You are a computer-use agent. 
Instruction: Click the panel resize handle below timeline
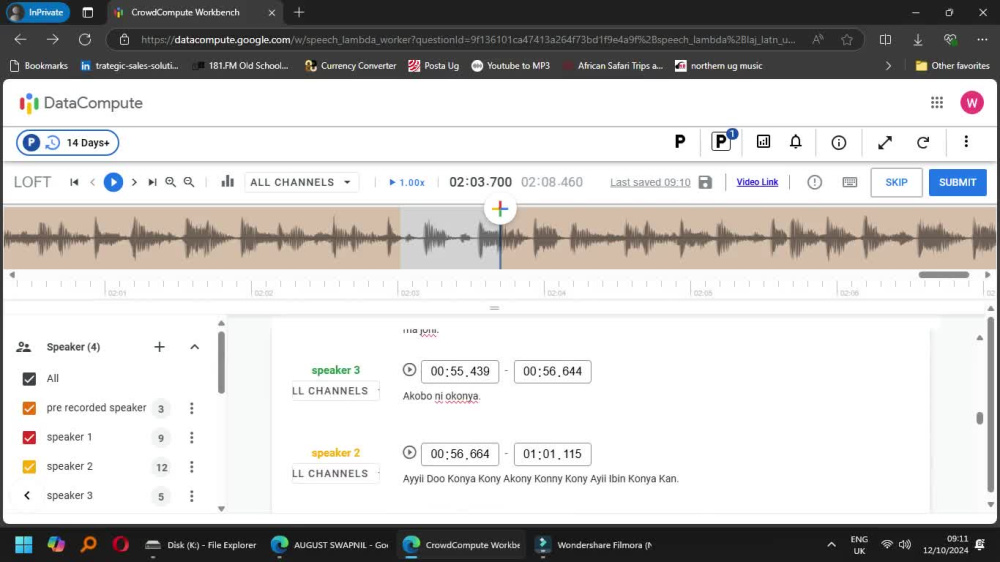pyautogui.click(x=494, y=308)
